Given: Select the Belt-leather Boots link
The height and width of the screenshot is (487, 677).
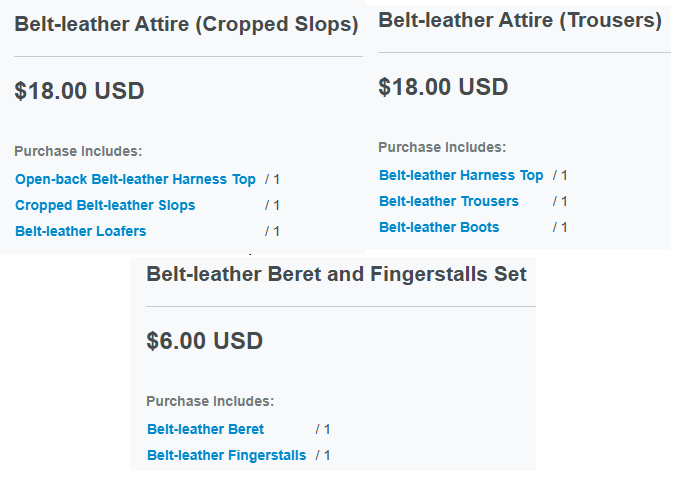Looking at the screenshot, I should point(439,227).
